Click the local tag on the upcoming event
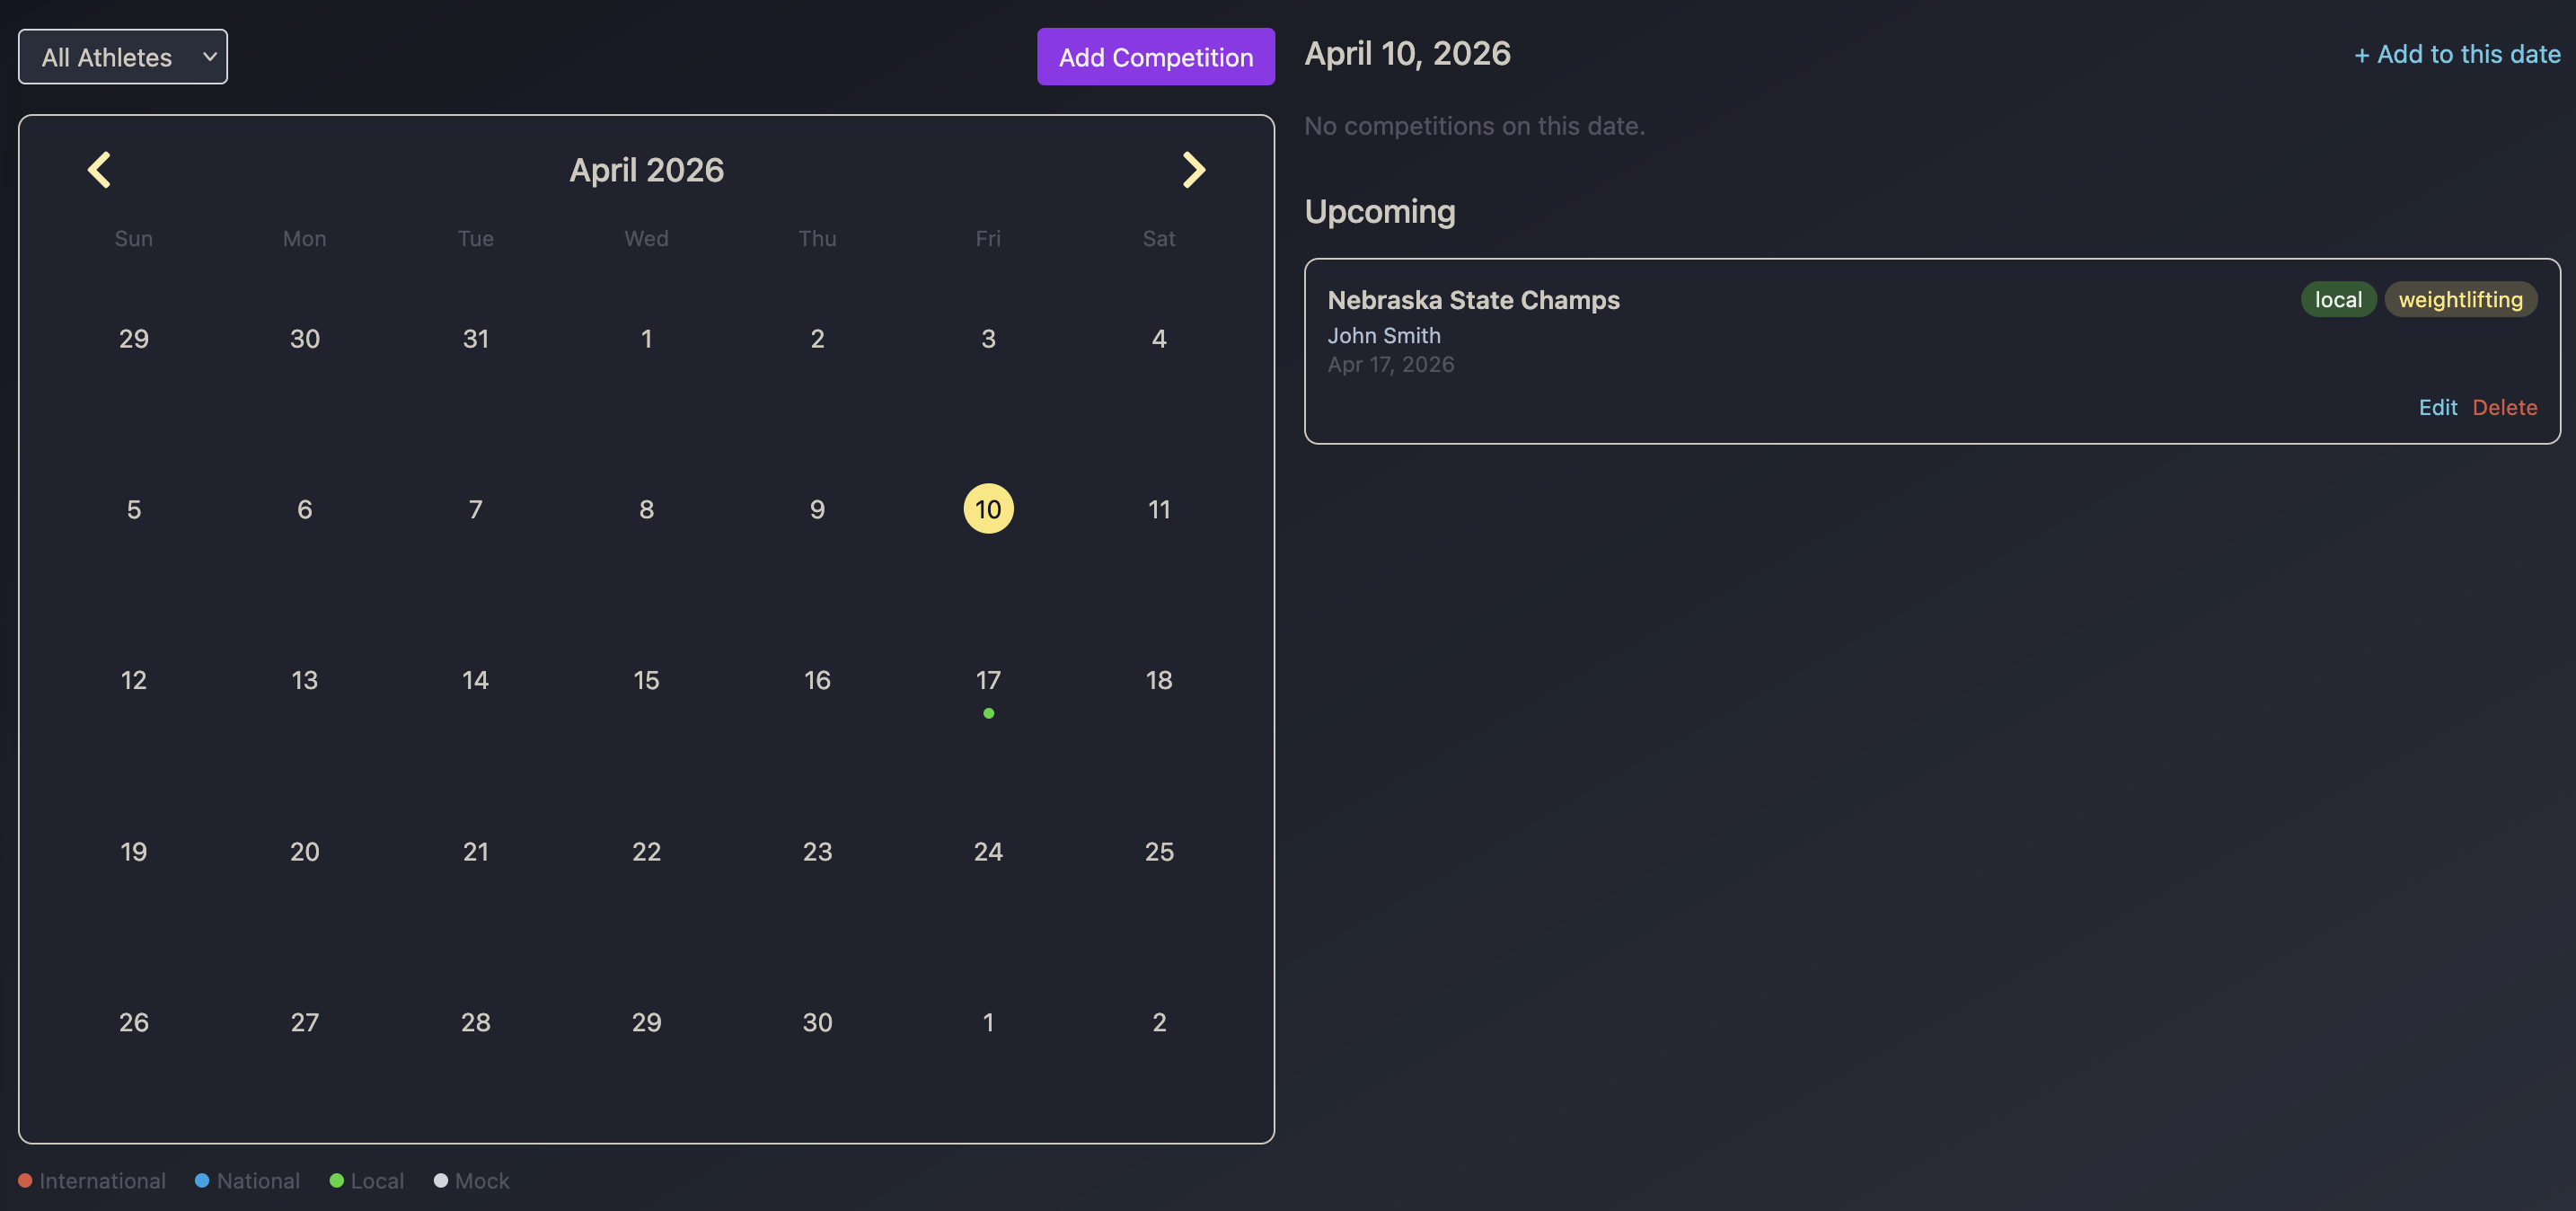Screen dimensions: 2576x1211 click(x=2338, y=299)
